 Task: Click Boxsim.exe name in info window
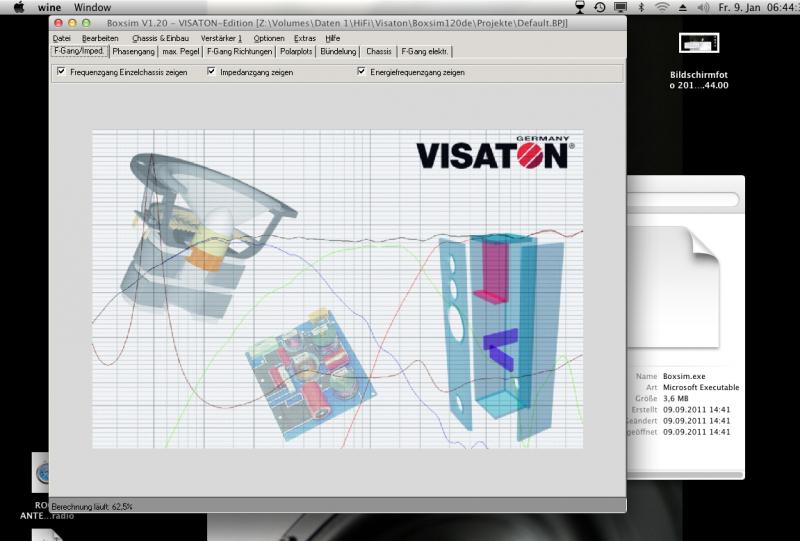pos(684,376)
